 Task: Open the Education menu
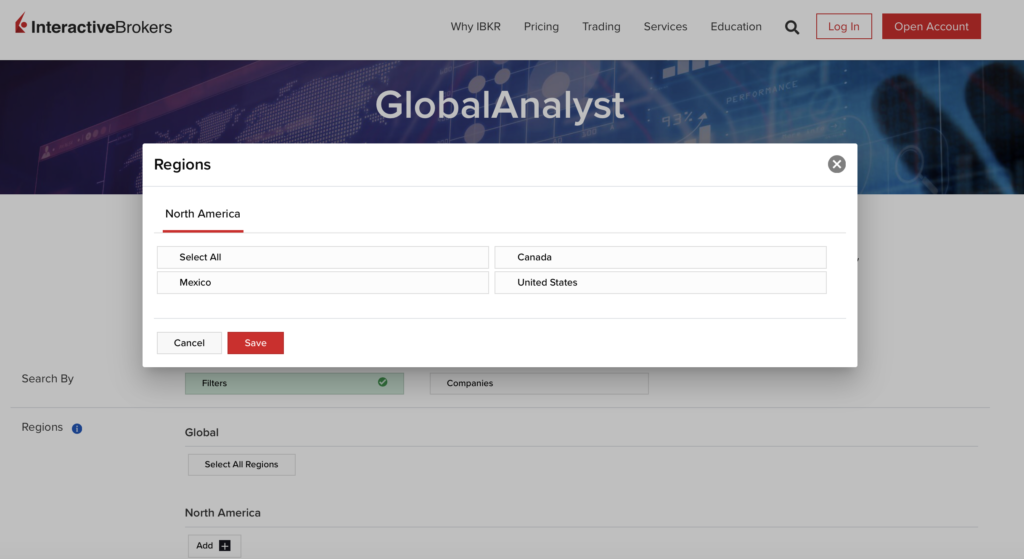pyautogui.click(x=736, y=27)
